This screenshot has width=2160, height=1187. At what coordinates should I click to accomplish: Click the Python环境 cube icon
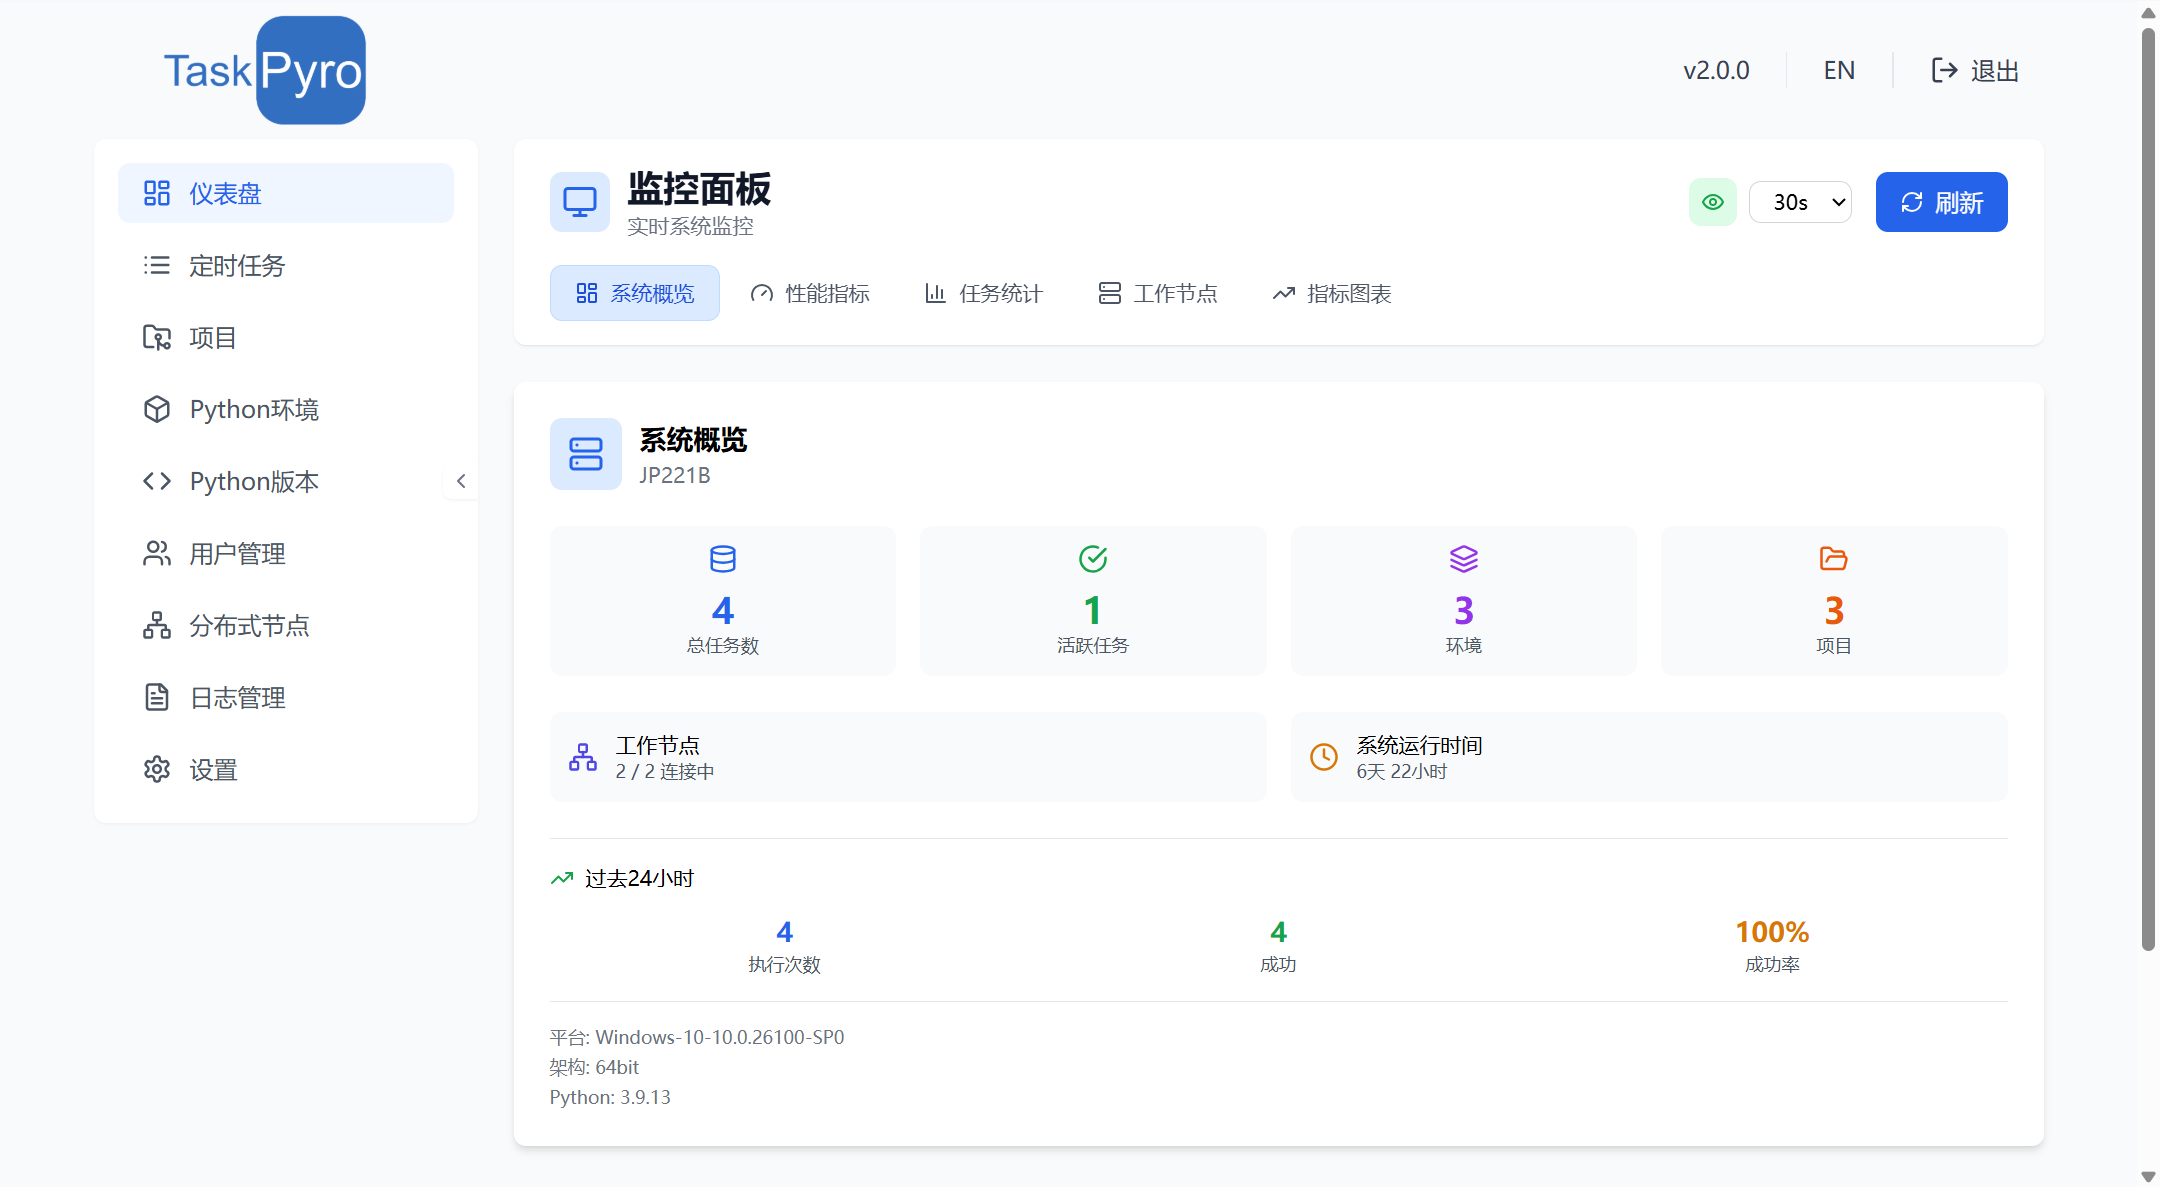click(x=157, y=409)
